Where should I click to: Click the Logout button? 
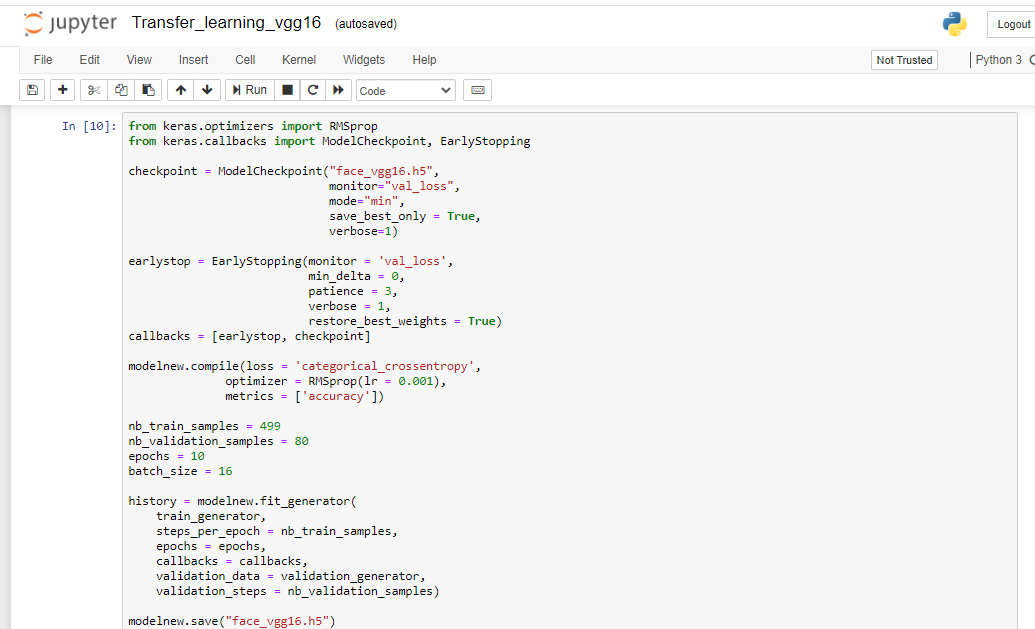[x=1012, y=24]
